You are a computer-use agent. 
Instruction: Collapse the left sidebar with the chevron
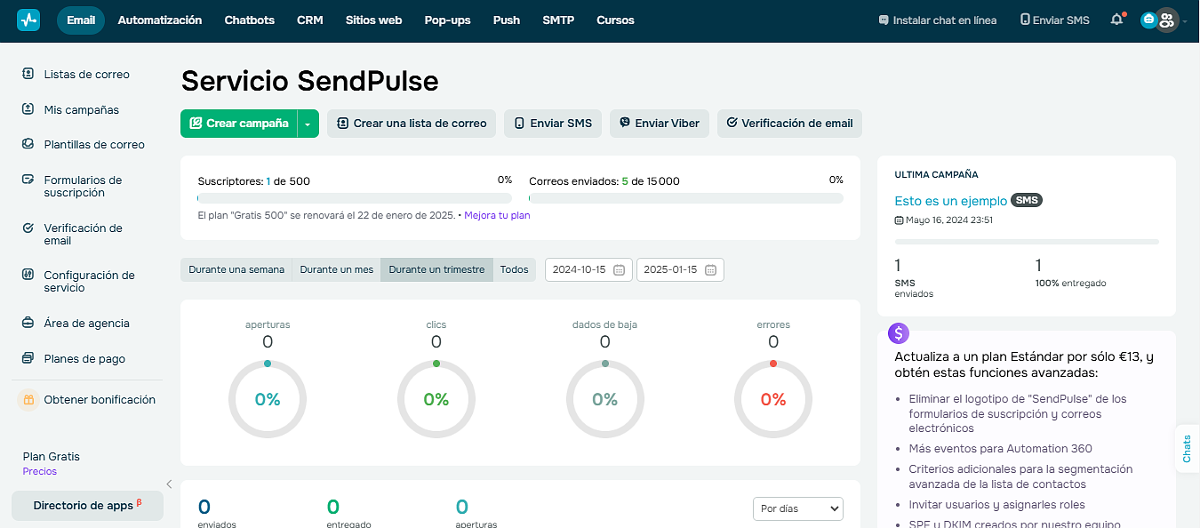(169, 484)
